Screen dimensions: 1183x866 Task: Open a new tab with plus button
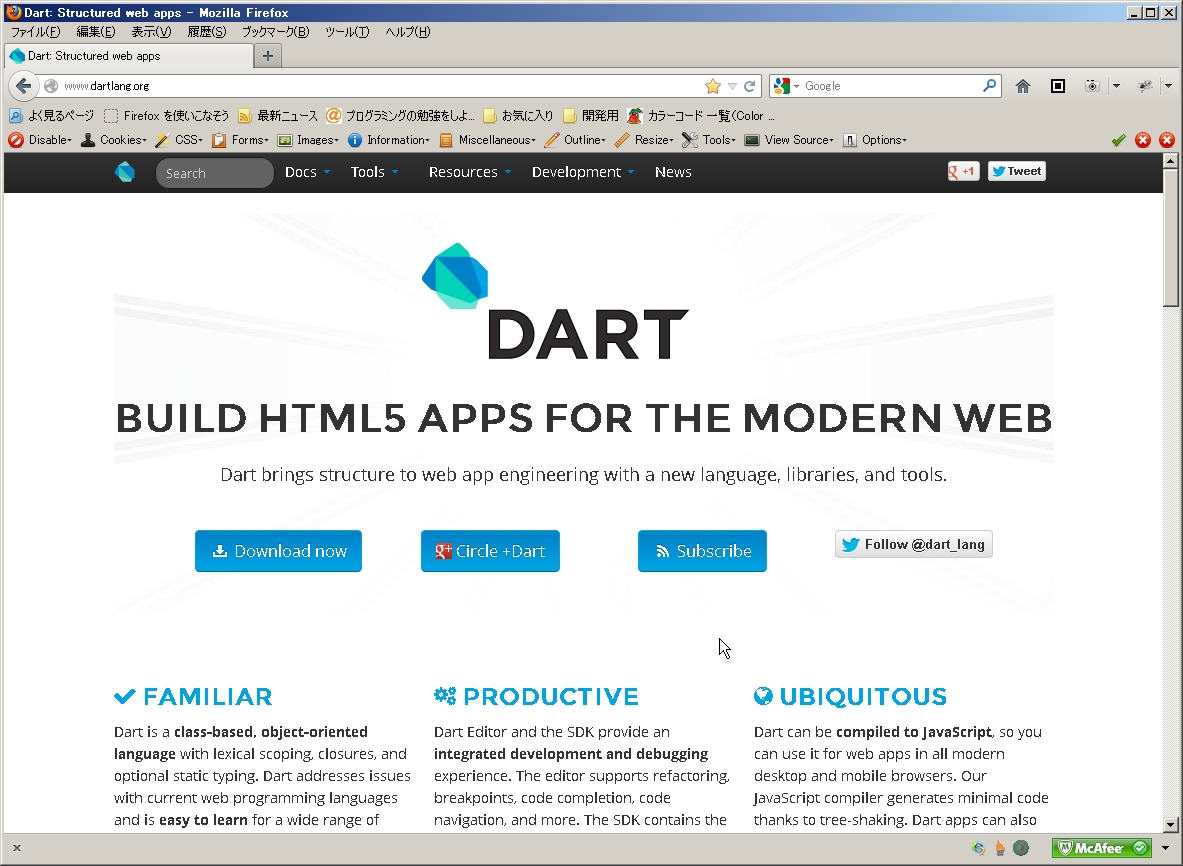pyautogui.click(x=267, y=56)
